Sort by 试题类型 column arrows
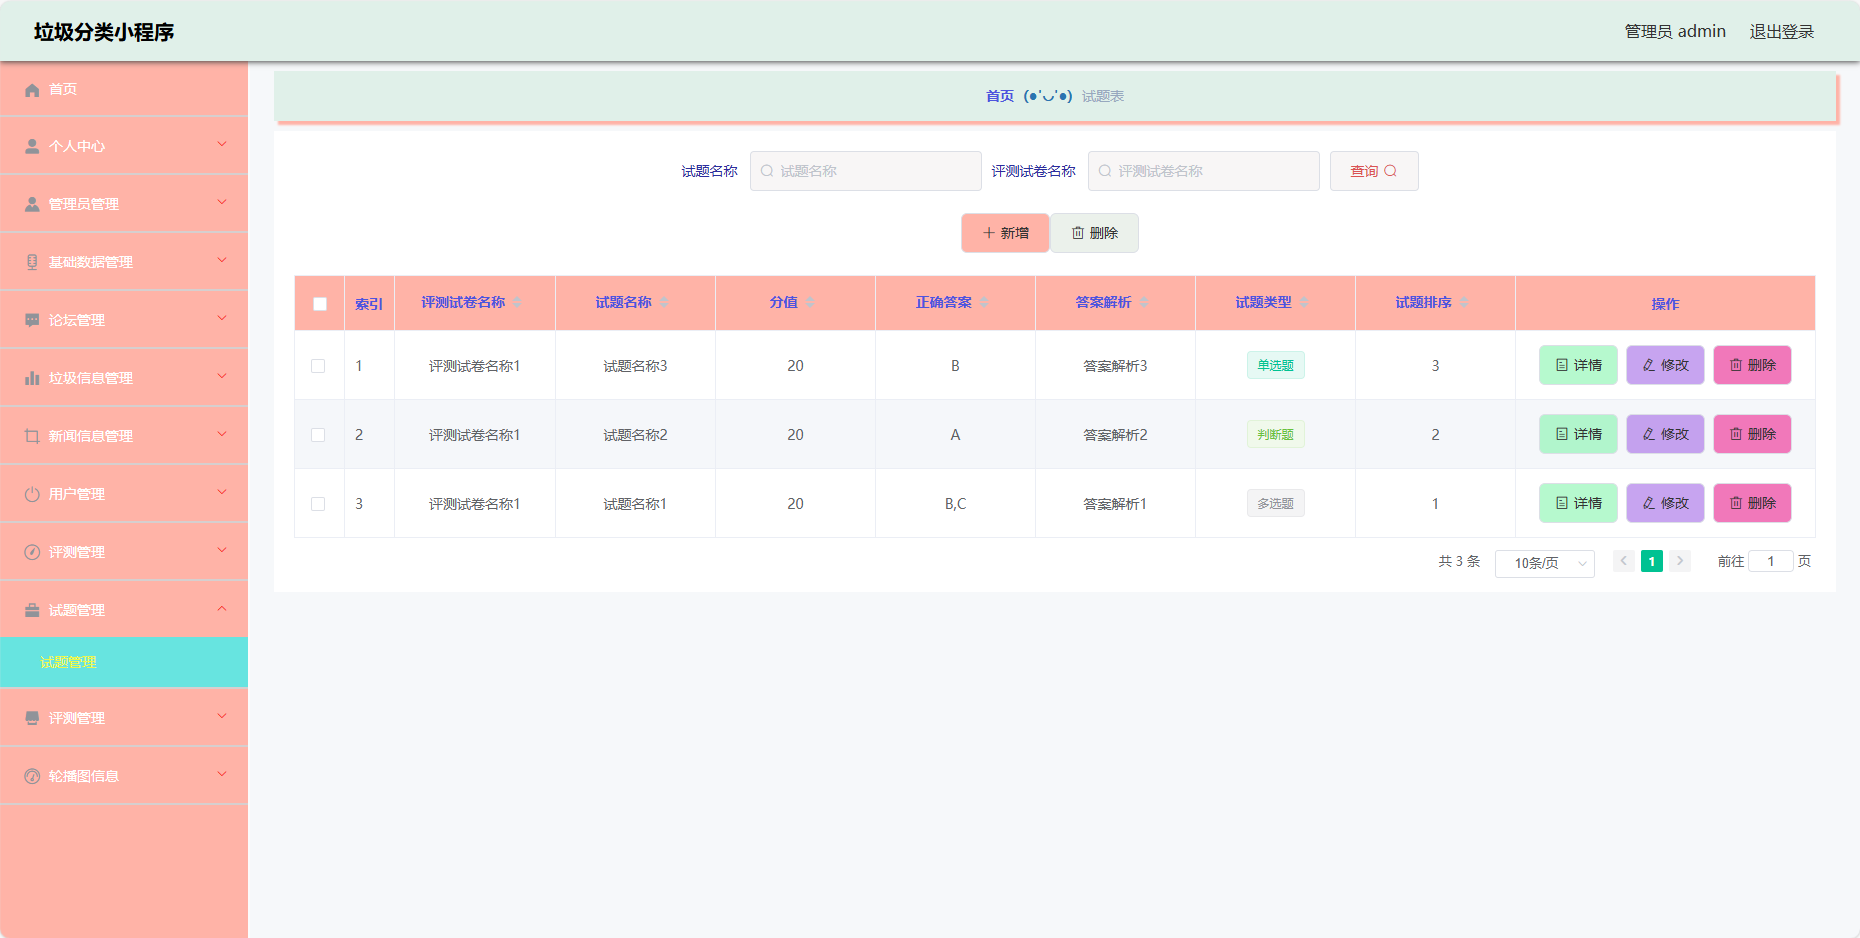Viewport: 1860px width, 938px height. coord(1304,302)
